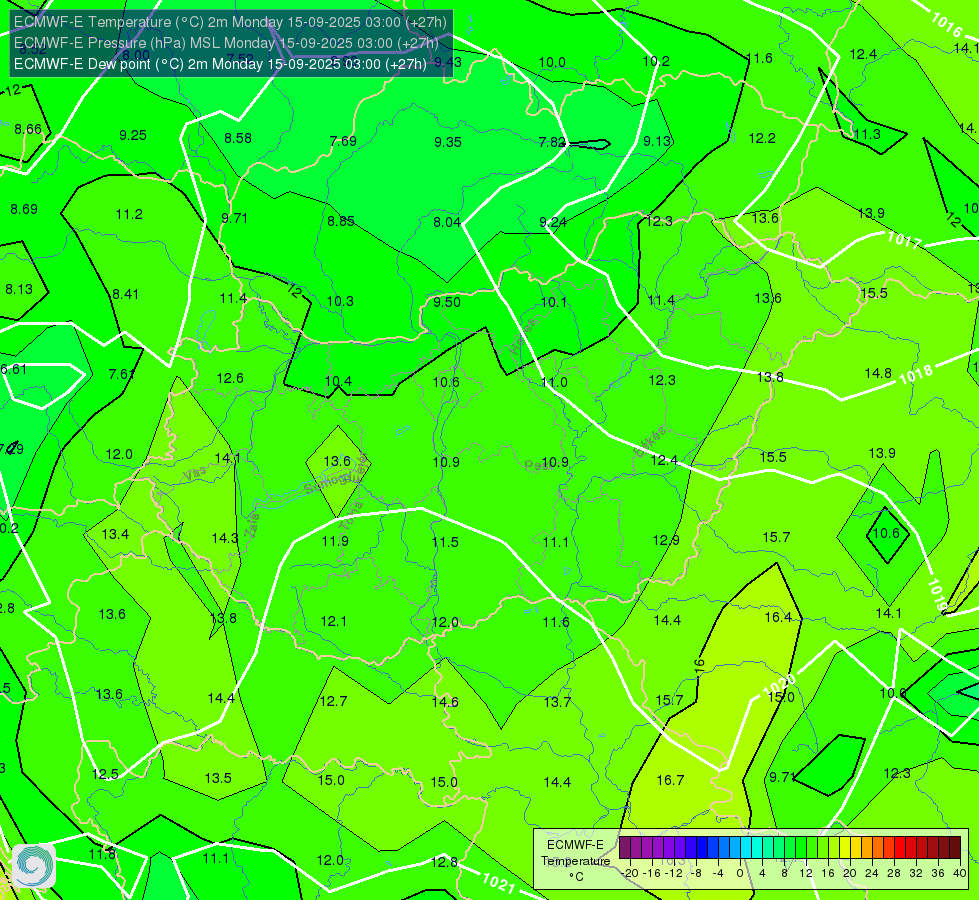This screenshot has height=900, width=979.
Task: Click the temperature value 10.3
Action: [340, 302]
